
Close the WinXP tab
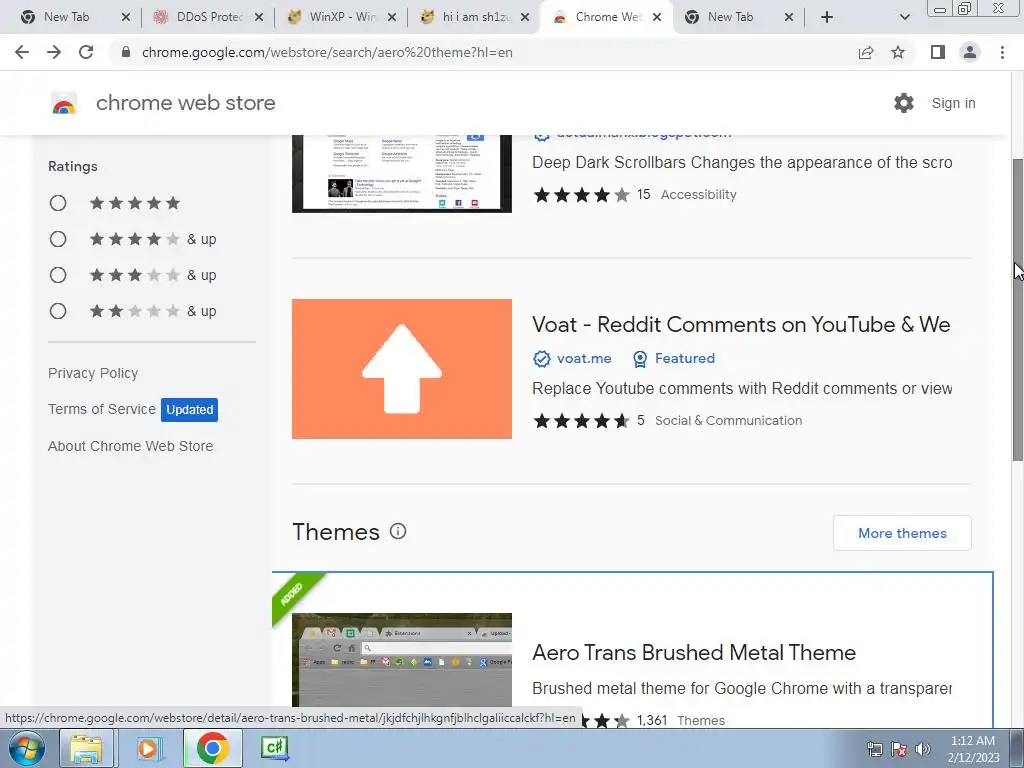tap(392, 17)
